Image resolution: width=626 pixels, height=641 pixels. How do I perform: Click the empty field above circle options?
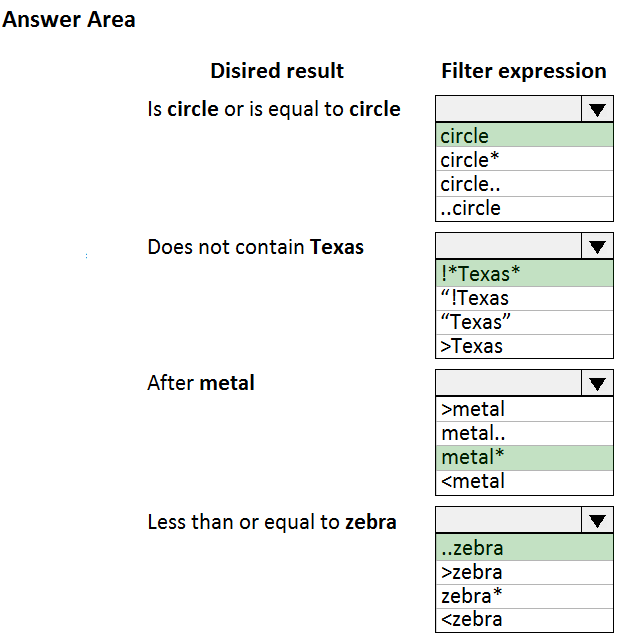point(509,109)
